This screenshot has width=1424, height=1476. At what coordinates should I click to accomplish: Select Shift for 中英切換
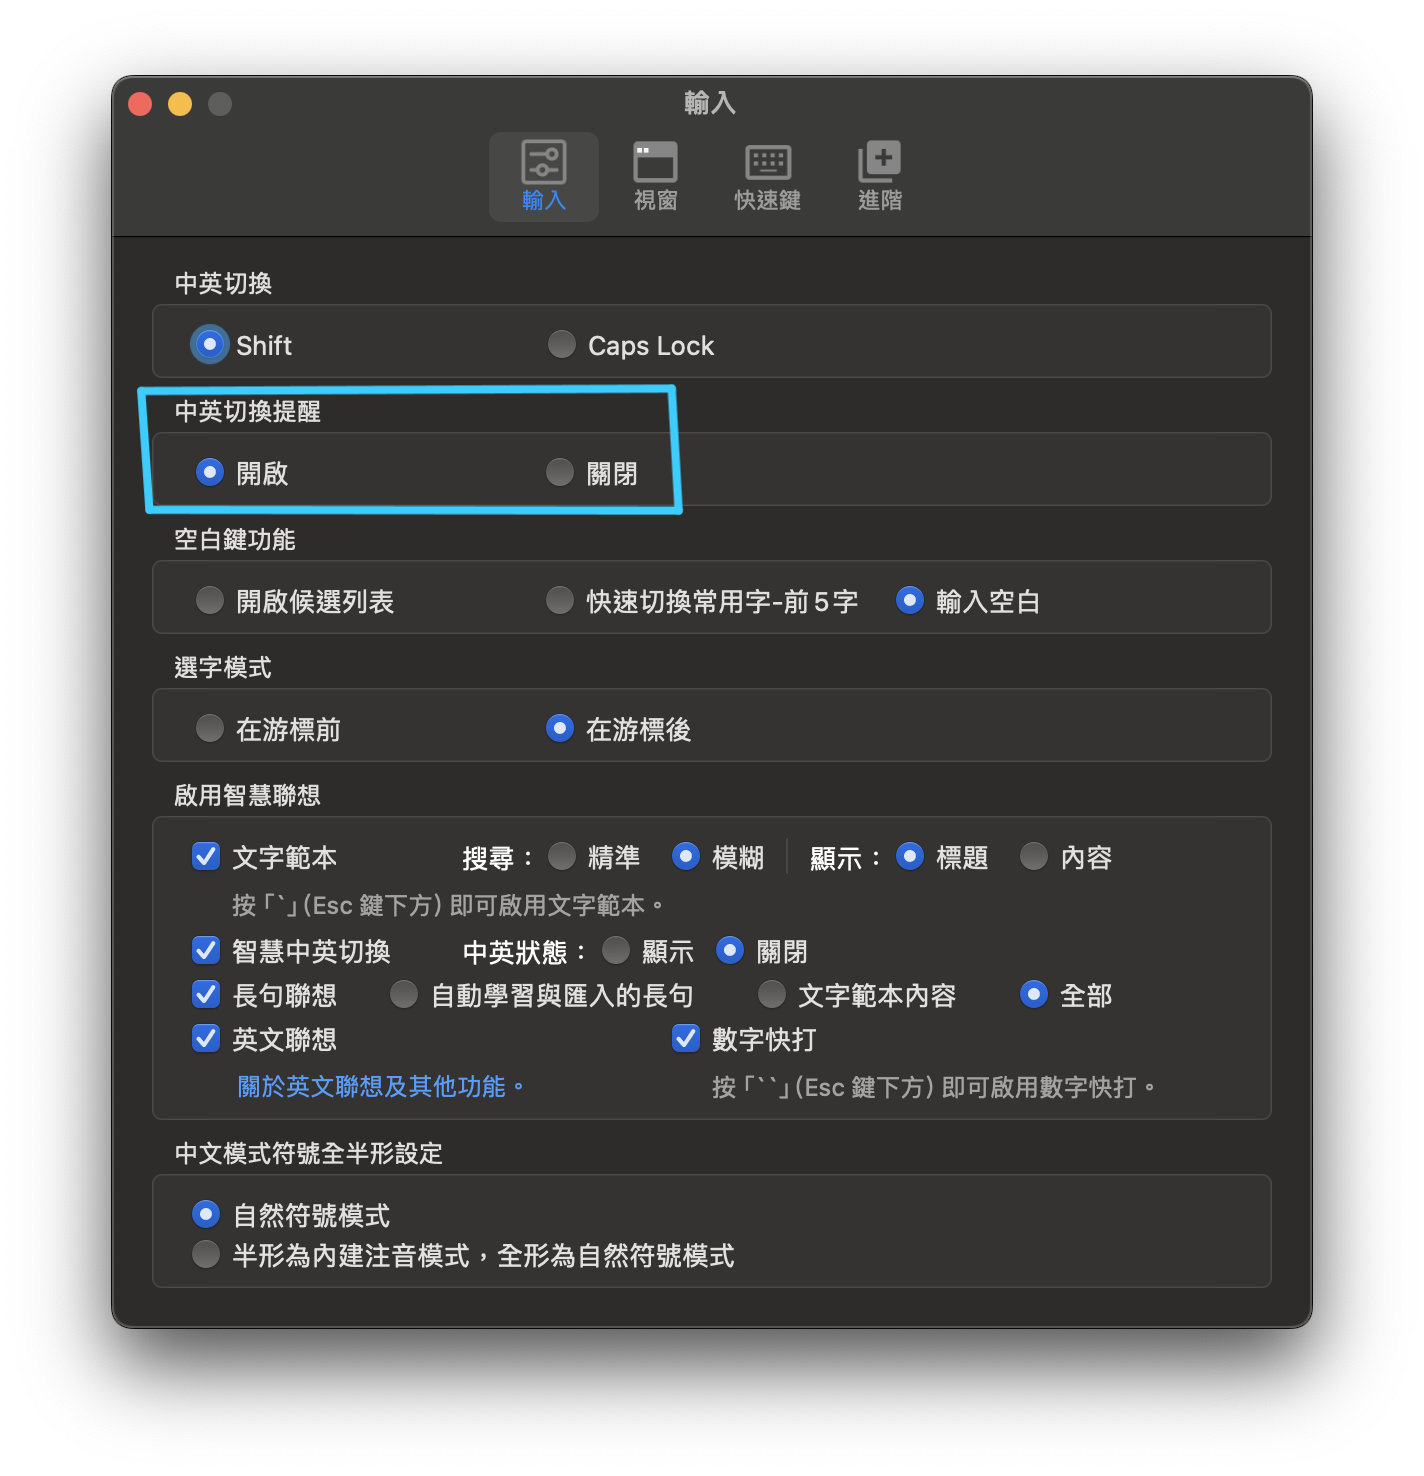(210, 345)
